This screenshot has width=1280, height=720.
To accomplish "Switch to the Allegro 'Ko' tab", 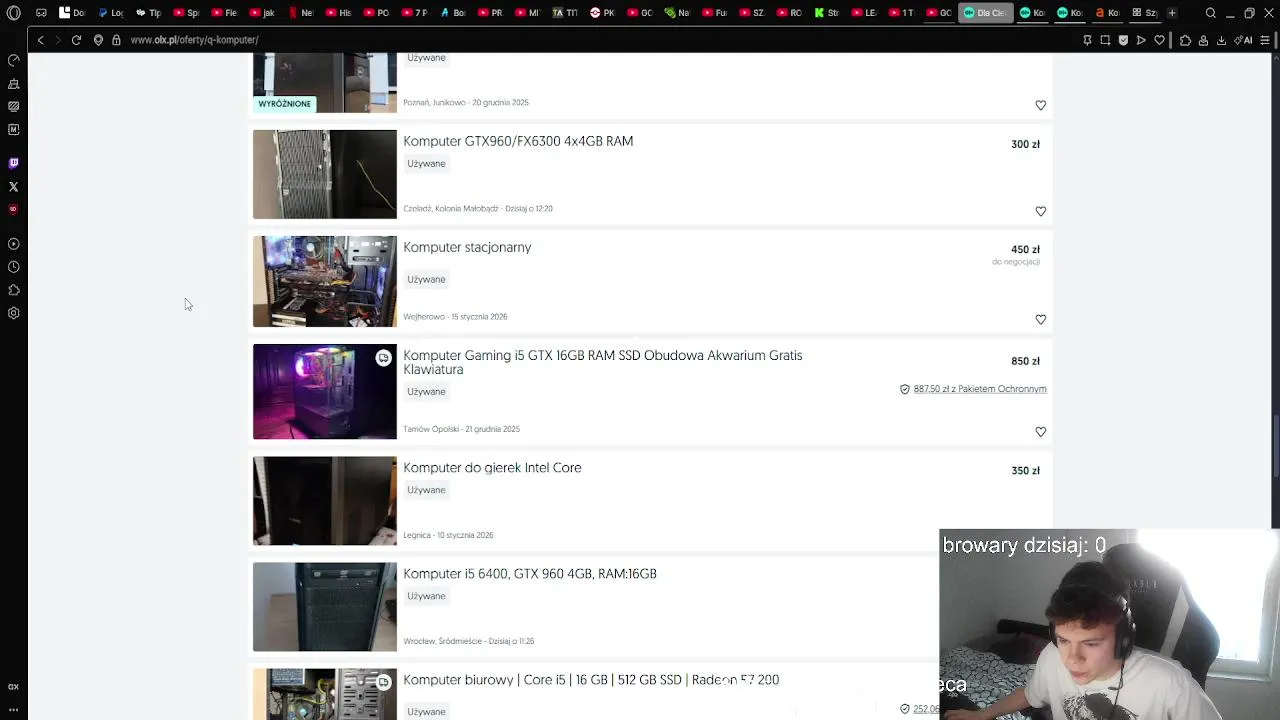I will pos(1106,13).
